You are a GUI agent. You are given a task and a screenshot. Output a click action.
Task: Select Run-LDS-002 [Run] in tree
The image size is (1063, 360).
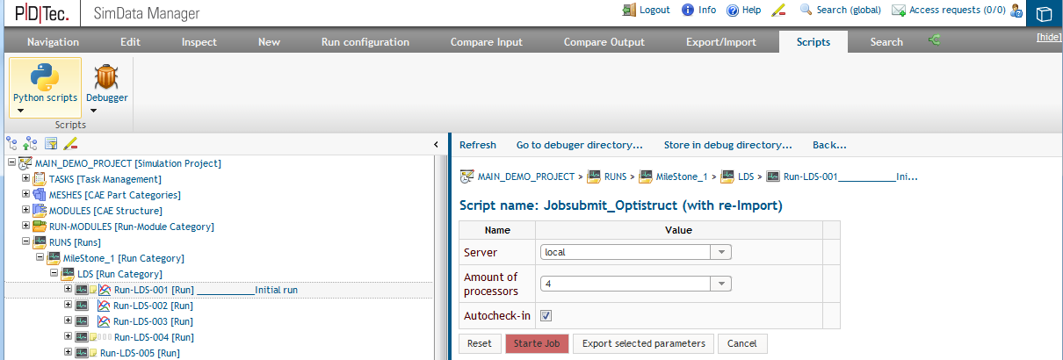pyautogui.click(x=153, y=306)
